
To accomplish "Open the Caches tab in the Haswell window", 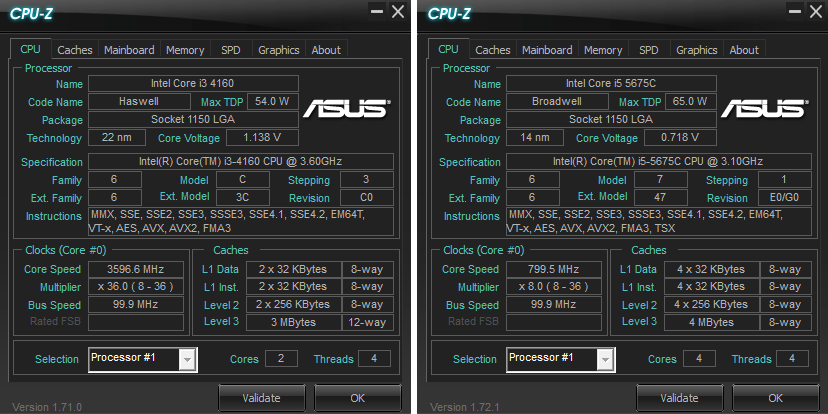I will (75, 50).
